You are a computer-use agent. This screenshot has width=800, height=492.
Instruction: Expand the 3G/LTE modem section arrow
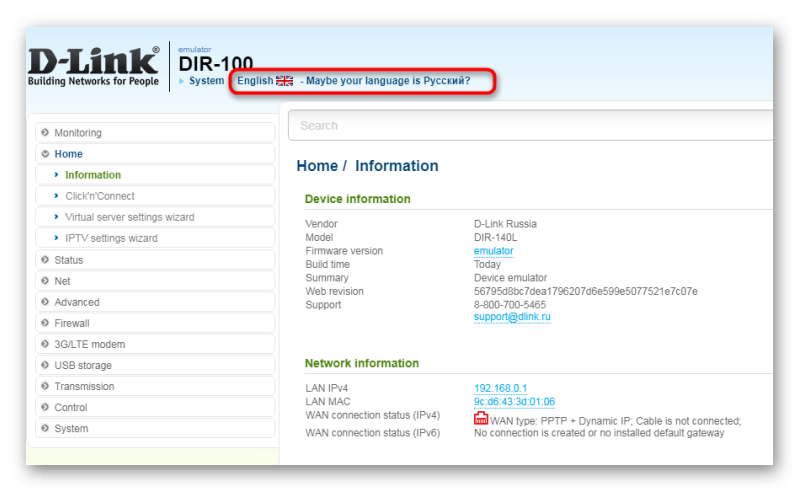(x=45, y=344)
